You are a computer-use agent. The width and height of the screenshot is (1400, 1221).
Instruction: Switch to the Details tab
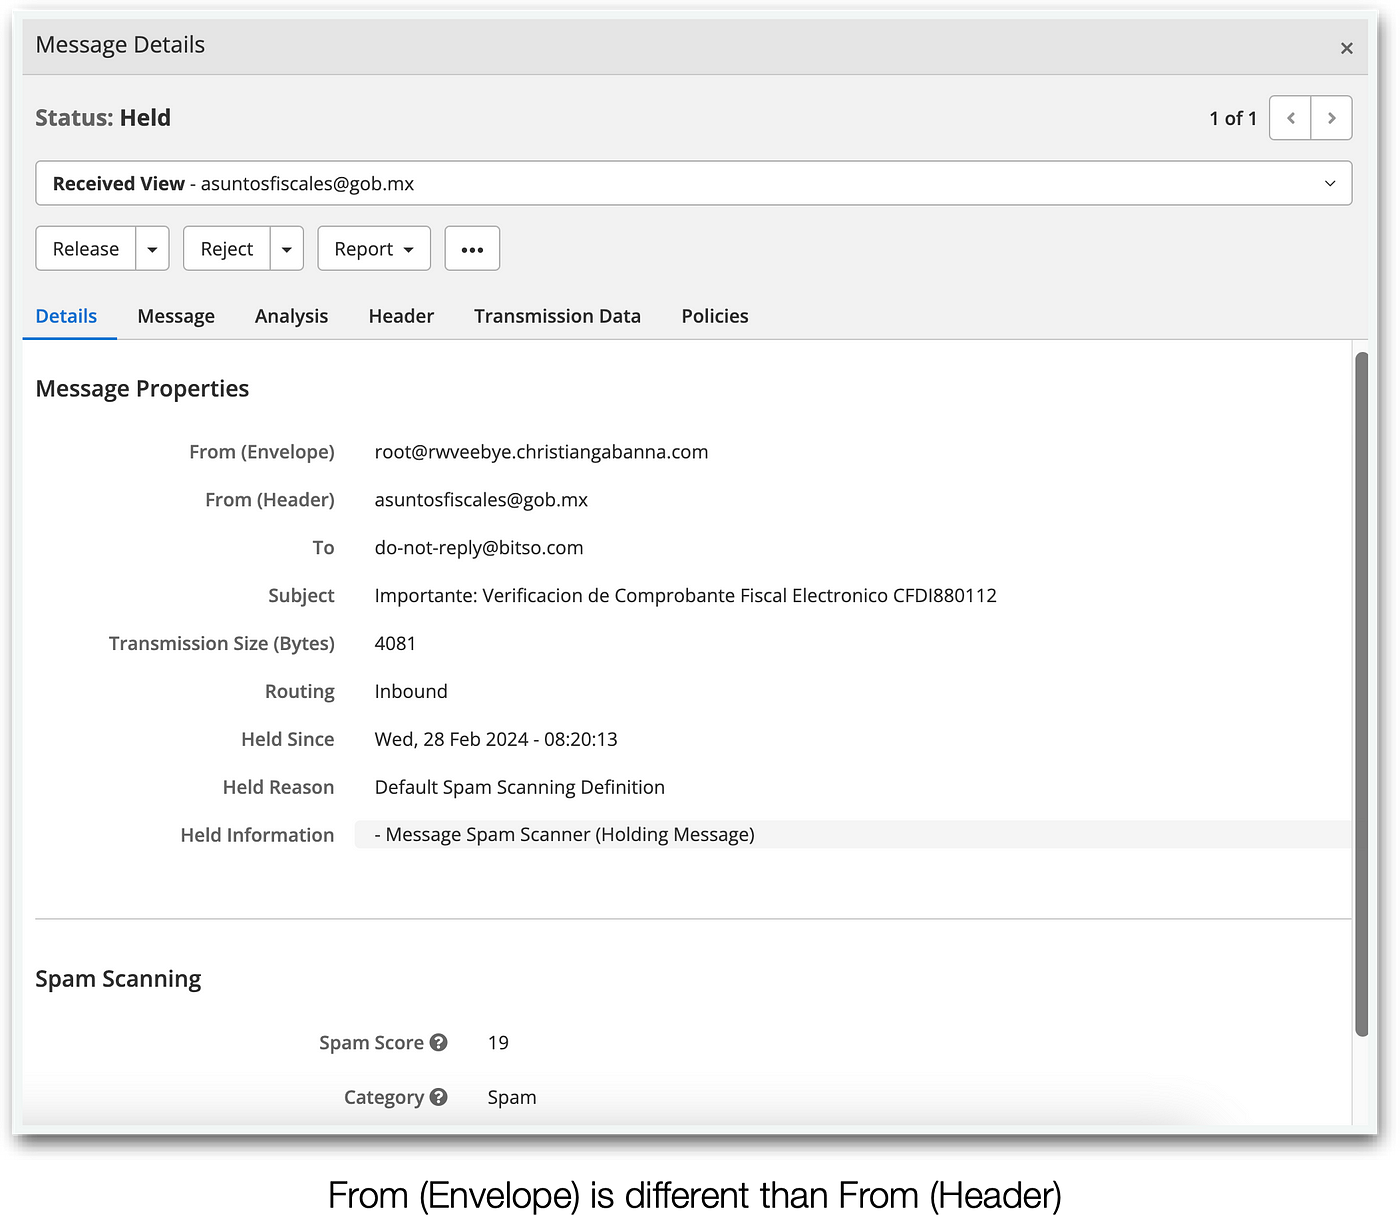point(66,316)
